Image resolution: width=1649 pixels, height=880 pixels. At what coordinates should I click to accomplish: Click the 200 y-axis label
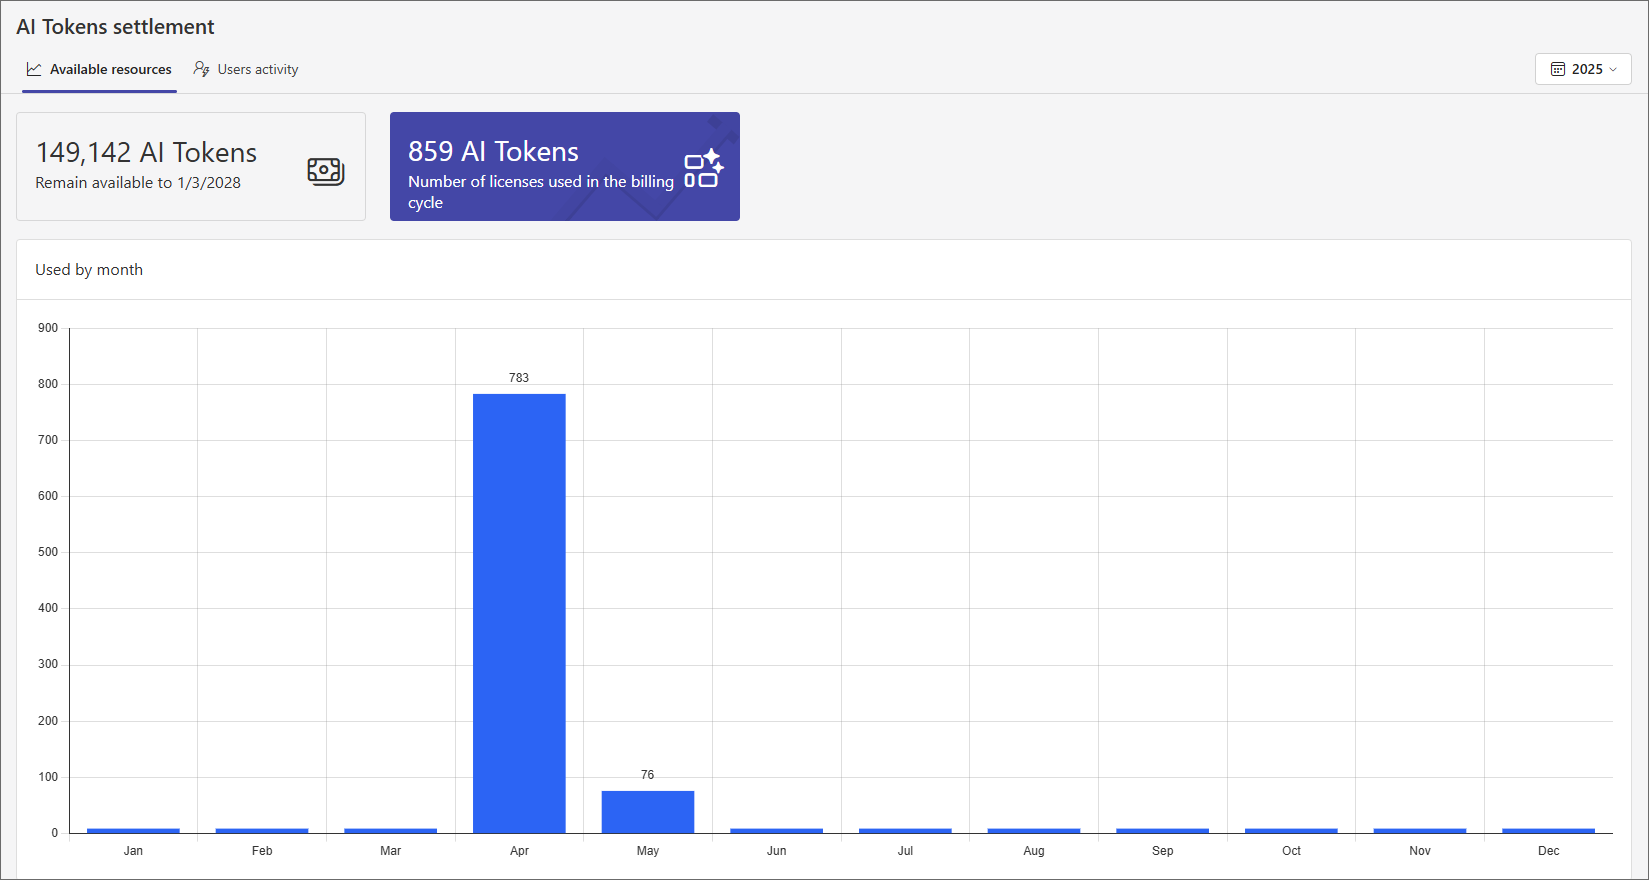point(48,721)
